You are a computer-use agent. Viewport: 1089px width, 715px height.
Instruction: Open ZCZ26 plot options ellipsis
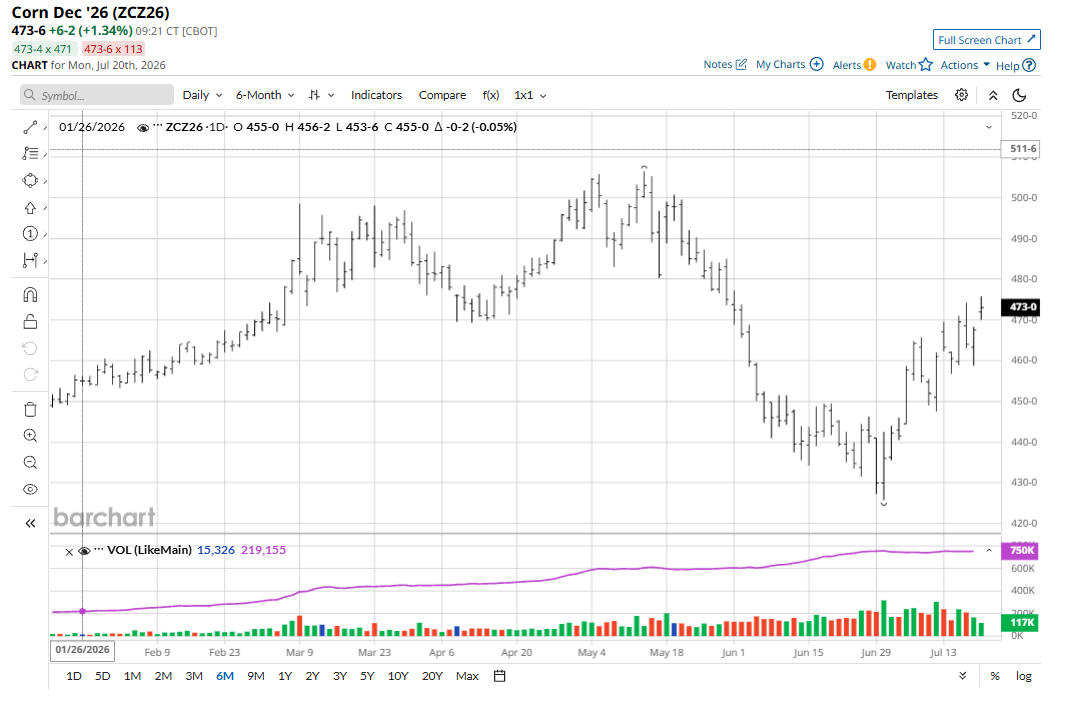coord(158,126)
